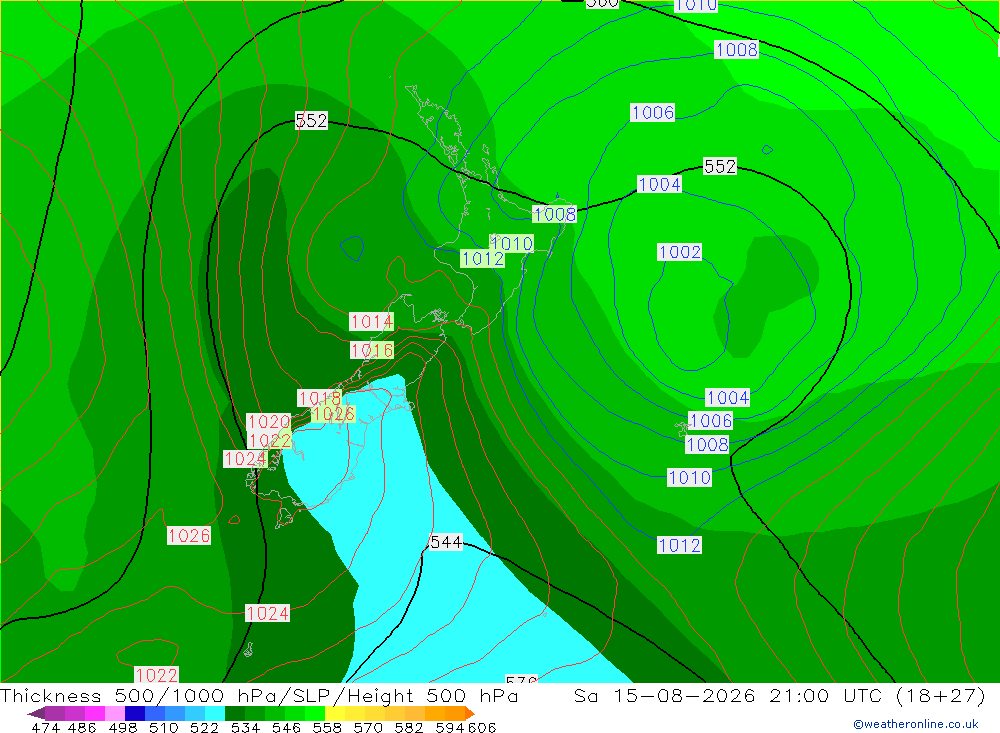Image resolution: width=1000 pixels, height=733 pixels.
Task: Click the blue 1002 low pressure label
Action: 680,252
